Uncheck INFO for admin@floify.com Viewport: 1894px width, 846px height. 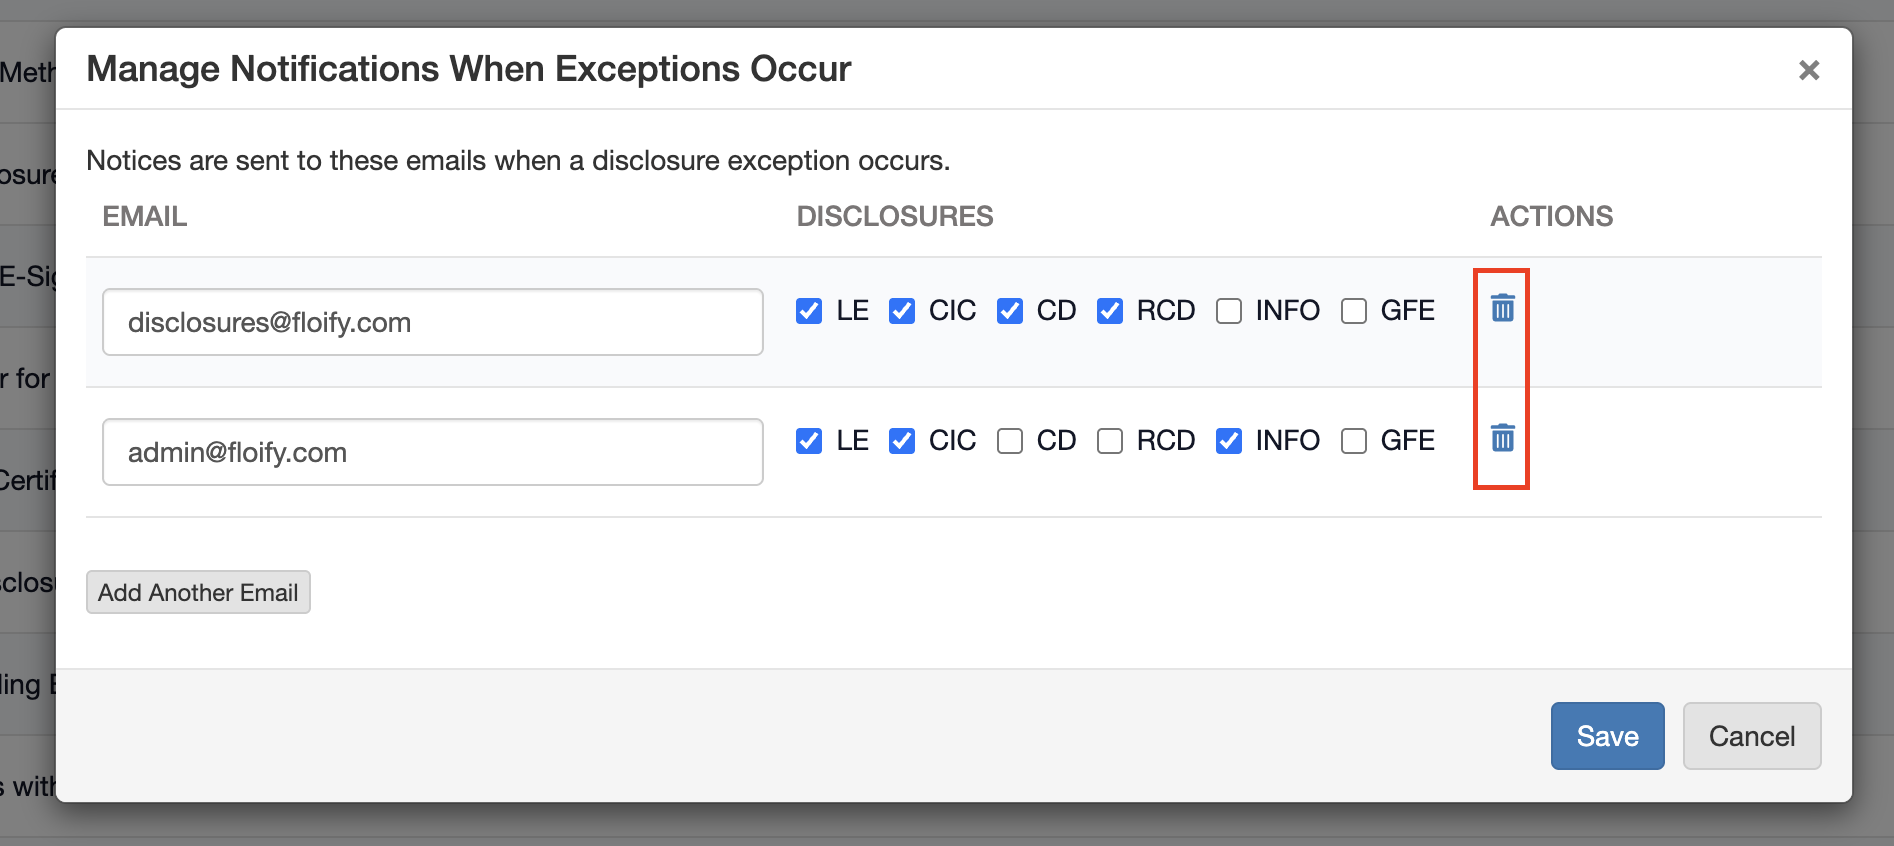click(1229, 441)
